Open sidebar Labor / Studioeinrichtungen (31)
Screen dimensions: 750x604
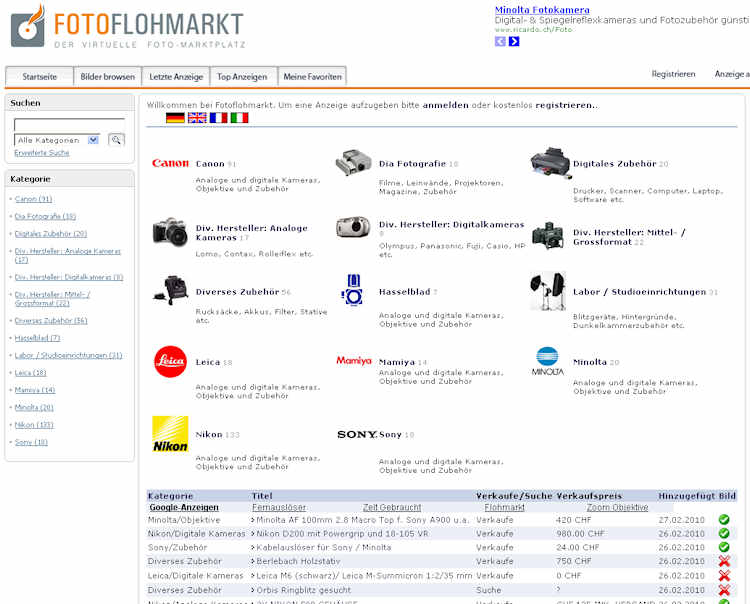point(68,355)
